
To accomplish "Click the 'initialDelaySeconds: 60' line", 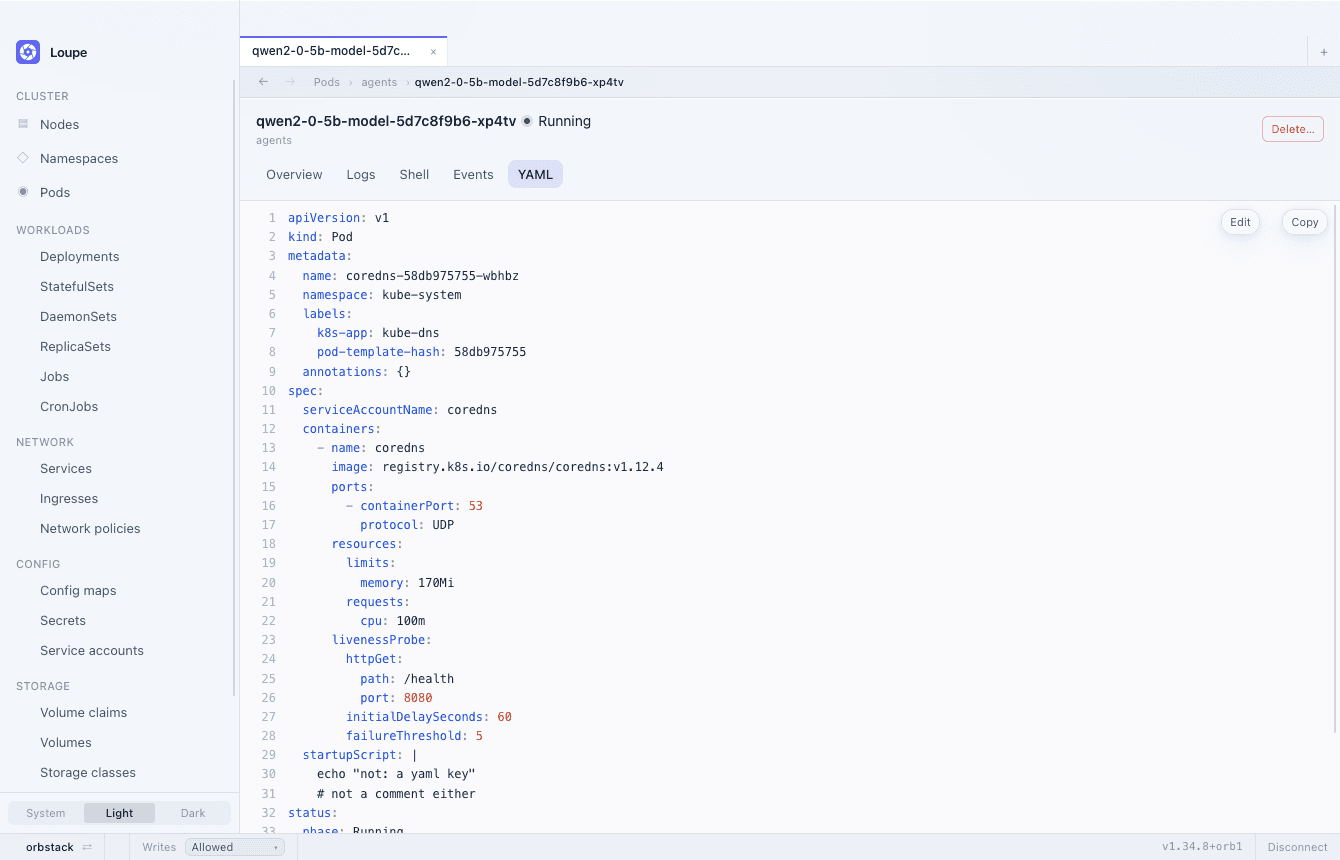I will (429, 717).
